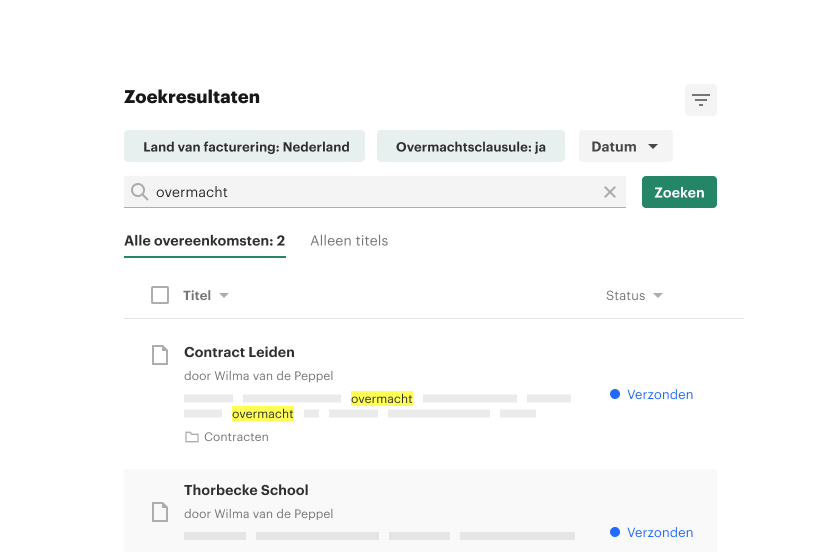This screenshot has height=552, width=840.
Task: Tick the select-all checkbox beside Titel
Action: (160, 295)
